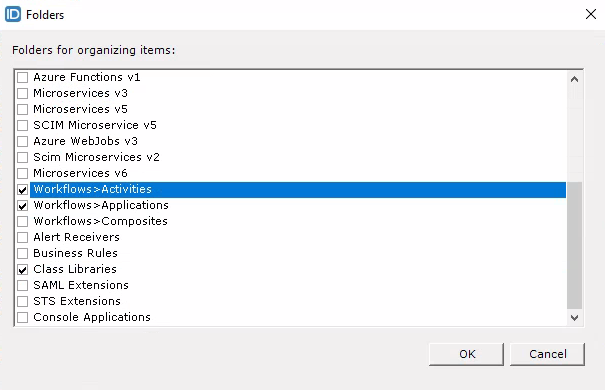Select the Azure WebJobs v3 list item
Viewport: 605px width, 390px height.
pyautogui.click(x=85, y=141)
